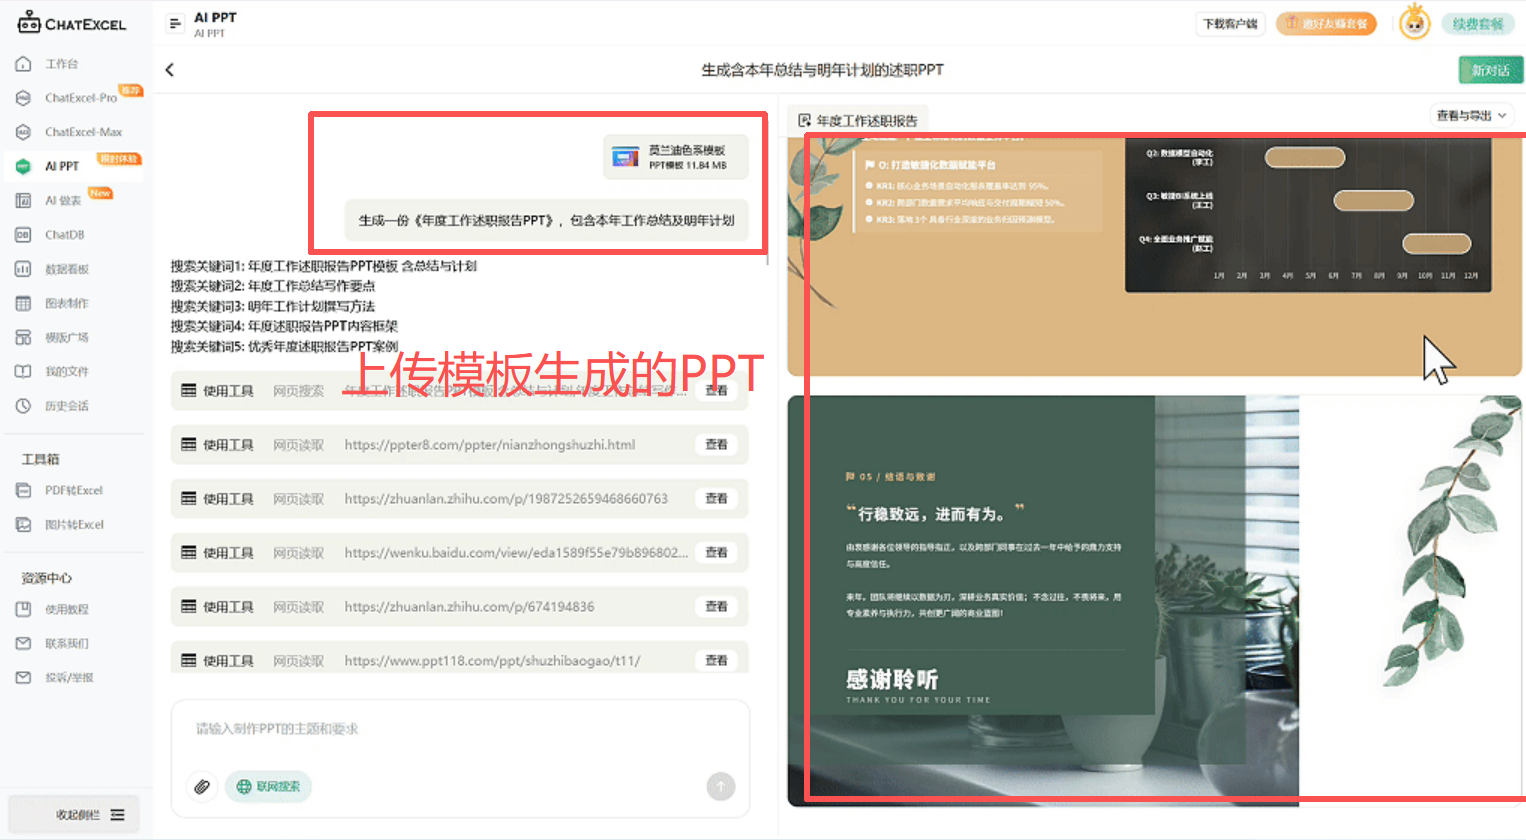Click the ppt118.com URL text
The height and width of the screenshot is (840, 1526).
point(492,661)
